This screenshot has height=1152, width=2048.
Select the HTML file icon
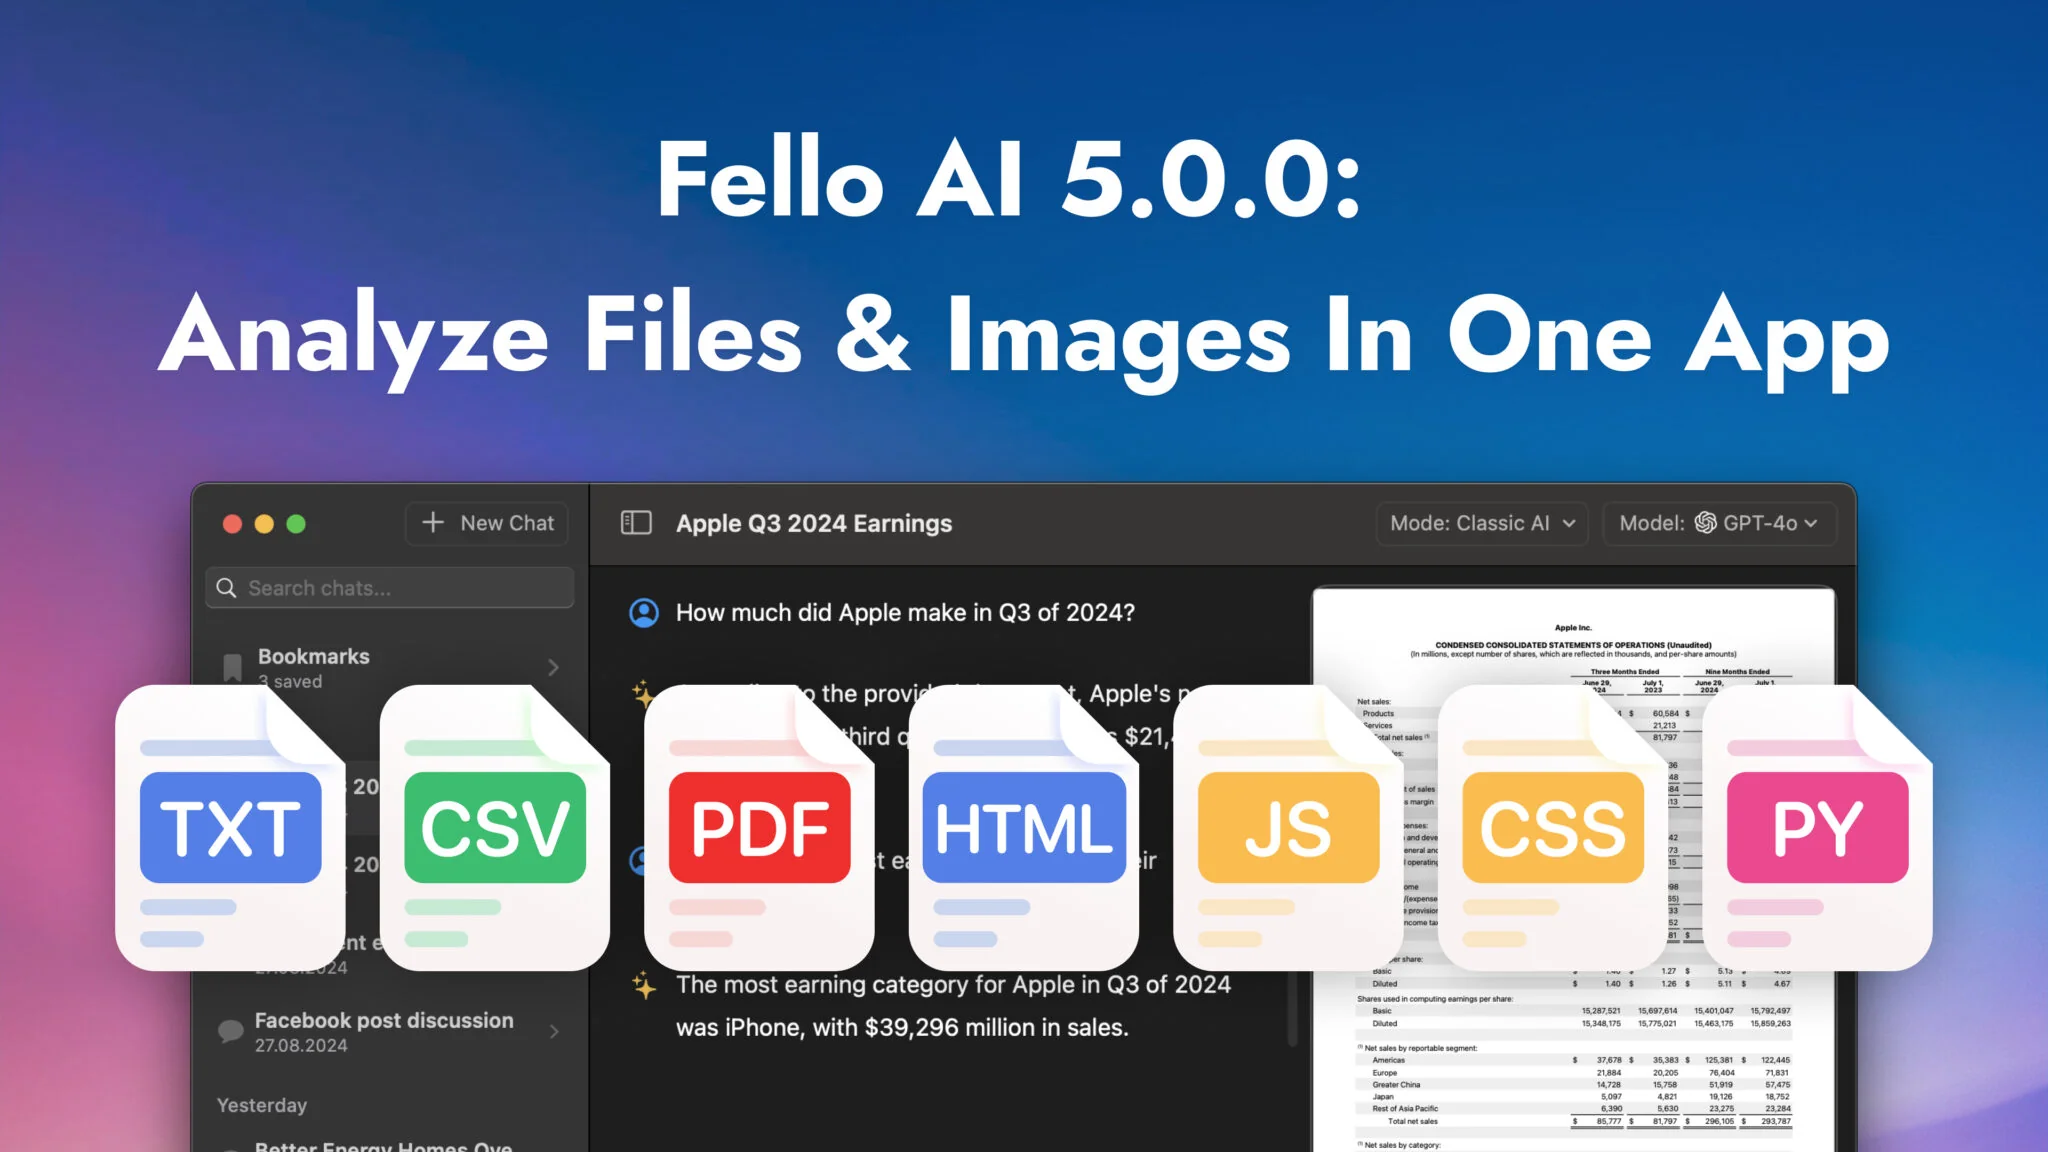(1024, 827)
